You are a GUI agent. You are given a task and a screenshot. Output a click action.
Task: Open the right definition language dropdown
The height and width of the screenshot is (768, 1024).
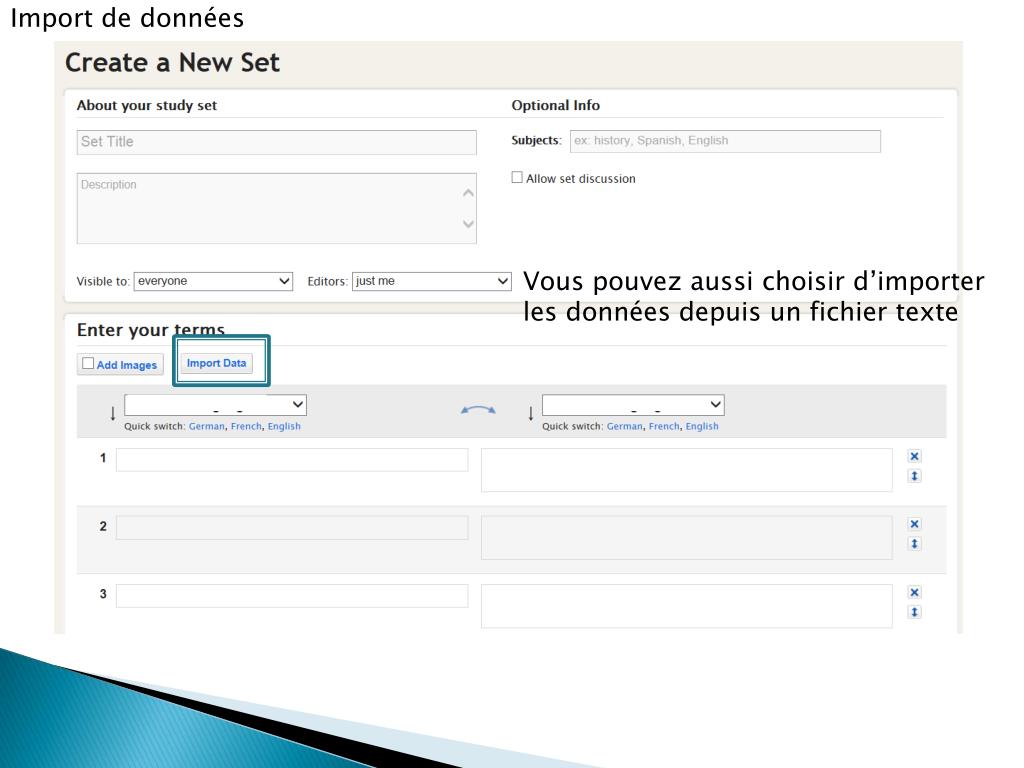[x=633, y=405]
